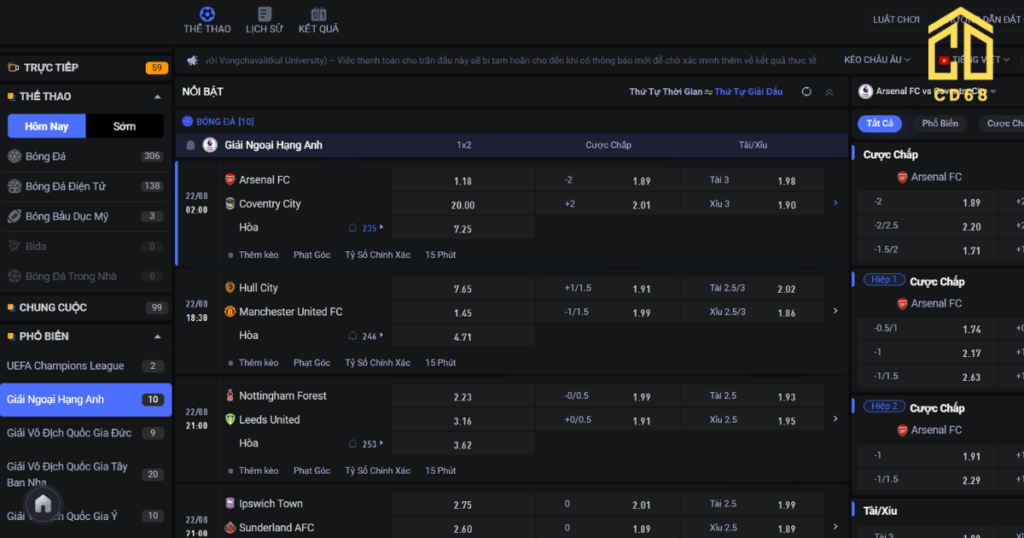The height and width of the screenshot is (538, 1024).
Task: Bet Arsenal FC win at 1.18
Action: click(463, 181)
